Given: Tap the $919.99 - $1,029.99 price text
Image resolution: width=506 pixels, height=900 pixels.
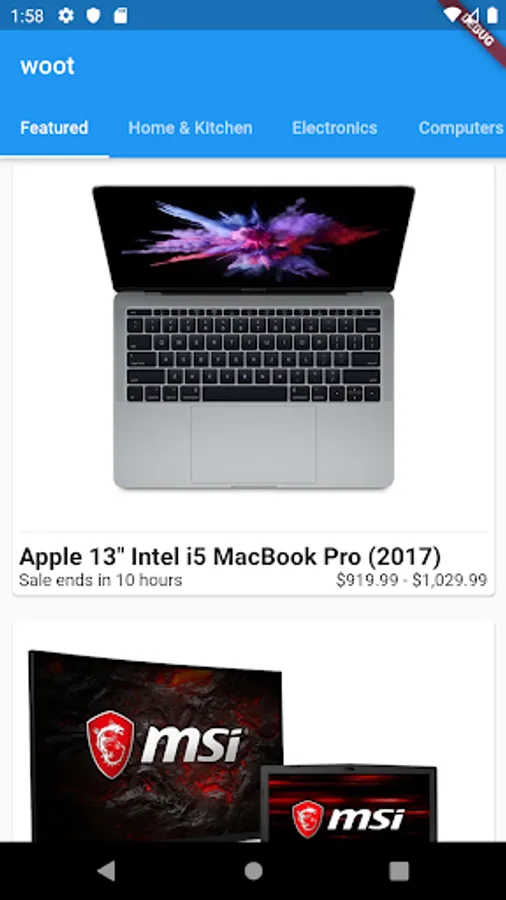Looking at the screenshot, I should pyautogui.click(x=412, y=580).
